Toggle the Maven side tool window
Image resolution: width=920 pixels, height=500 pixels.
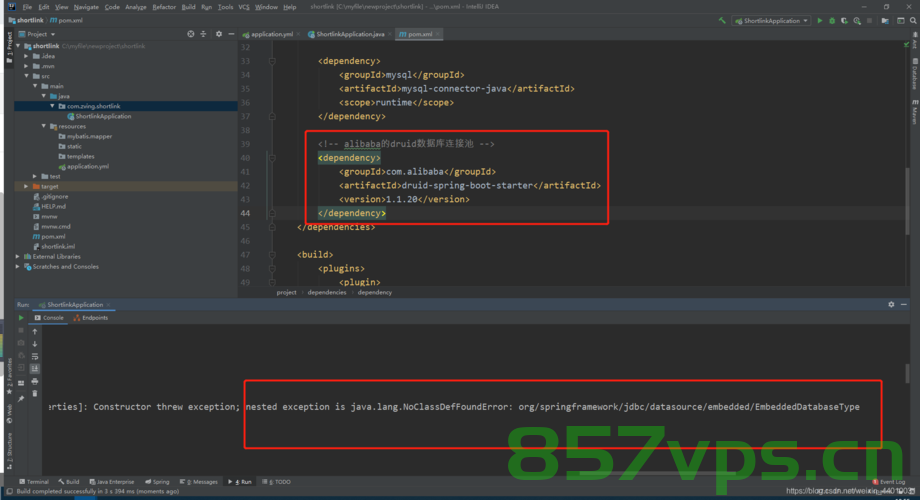(x=915, y=112)
